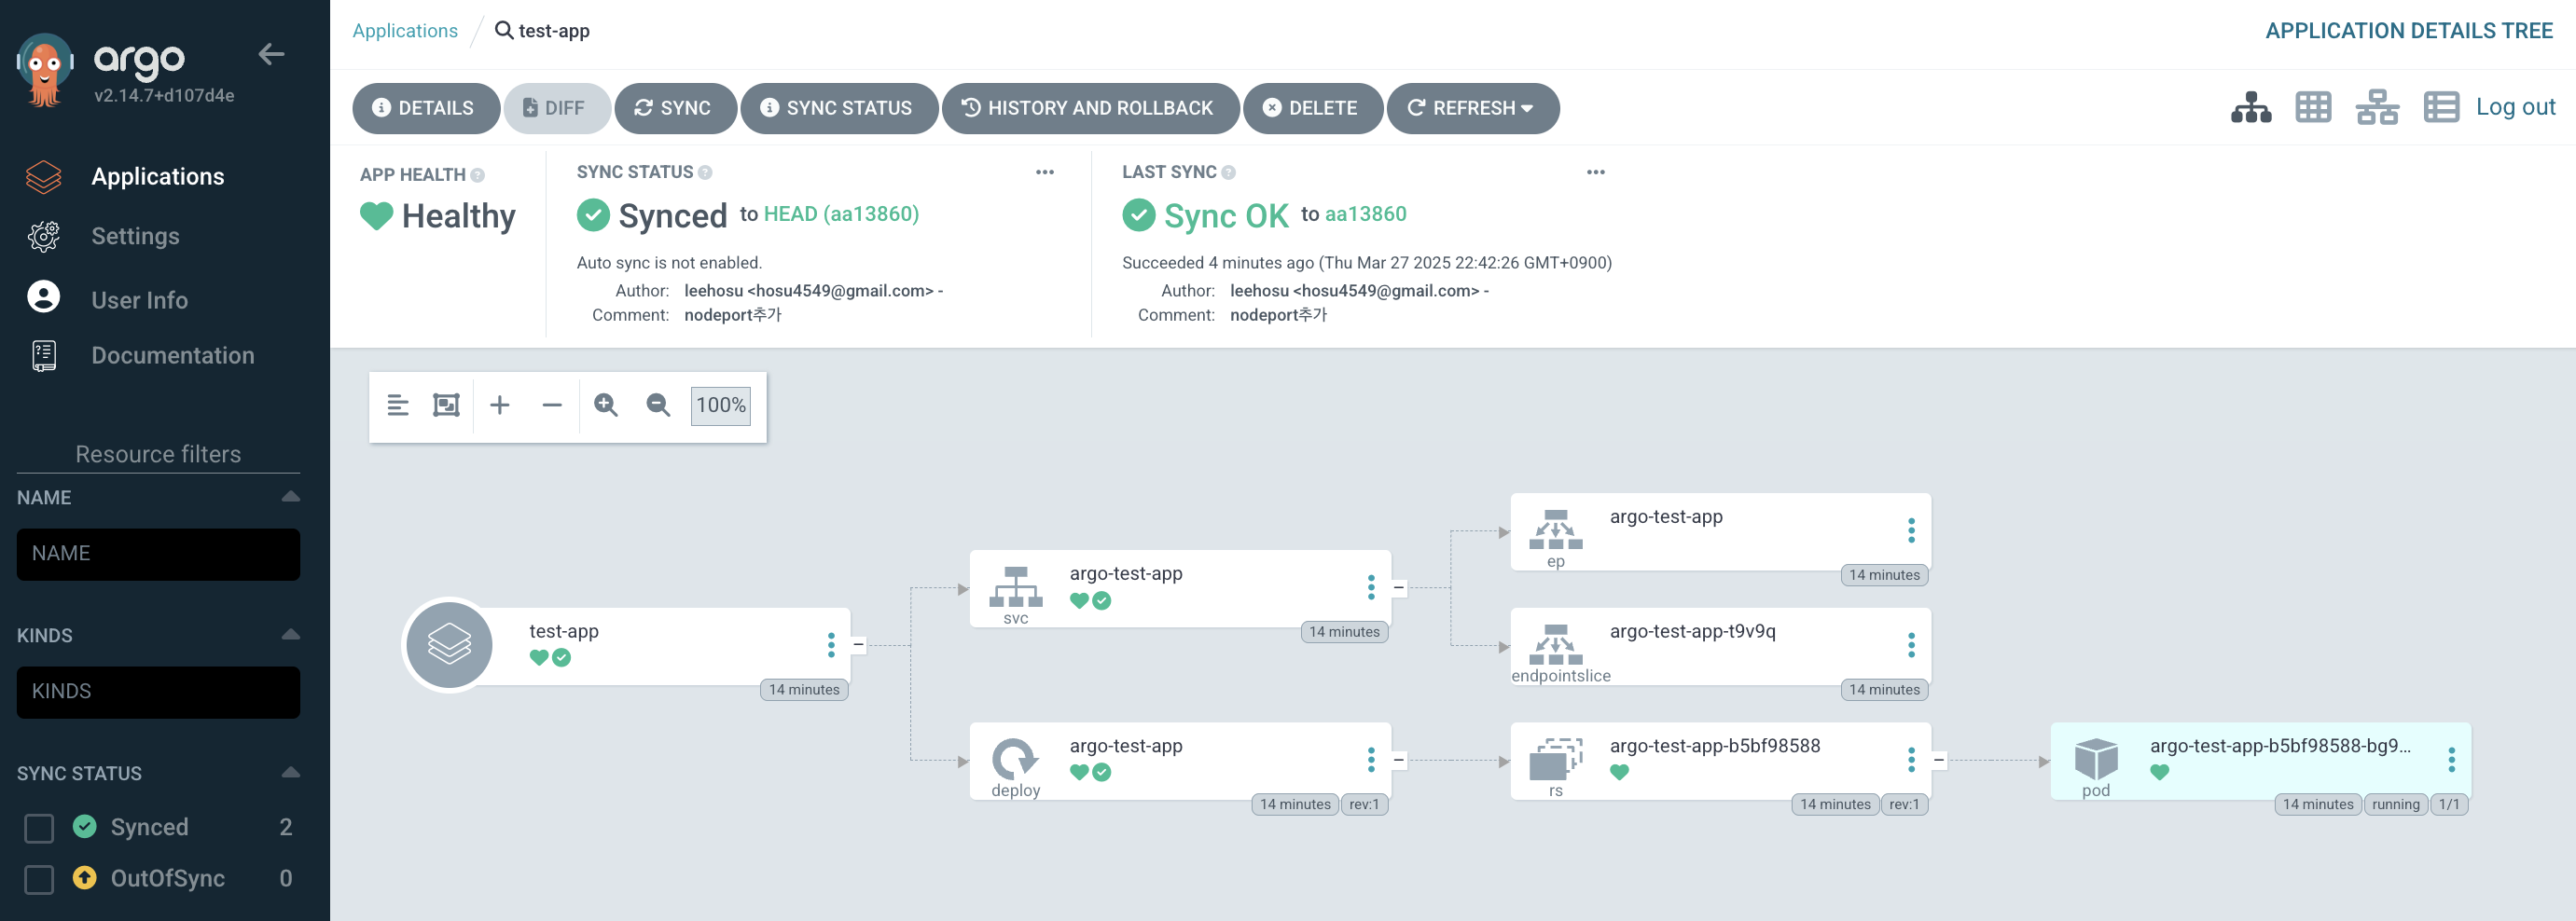This screenshot has height=921, width=2576.
Task: Click aa13860 link in Last Sync
Action: pyautogui.click(x=1365, y=214)
